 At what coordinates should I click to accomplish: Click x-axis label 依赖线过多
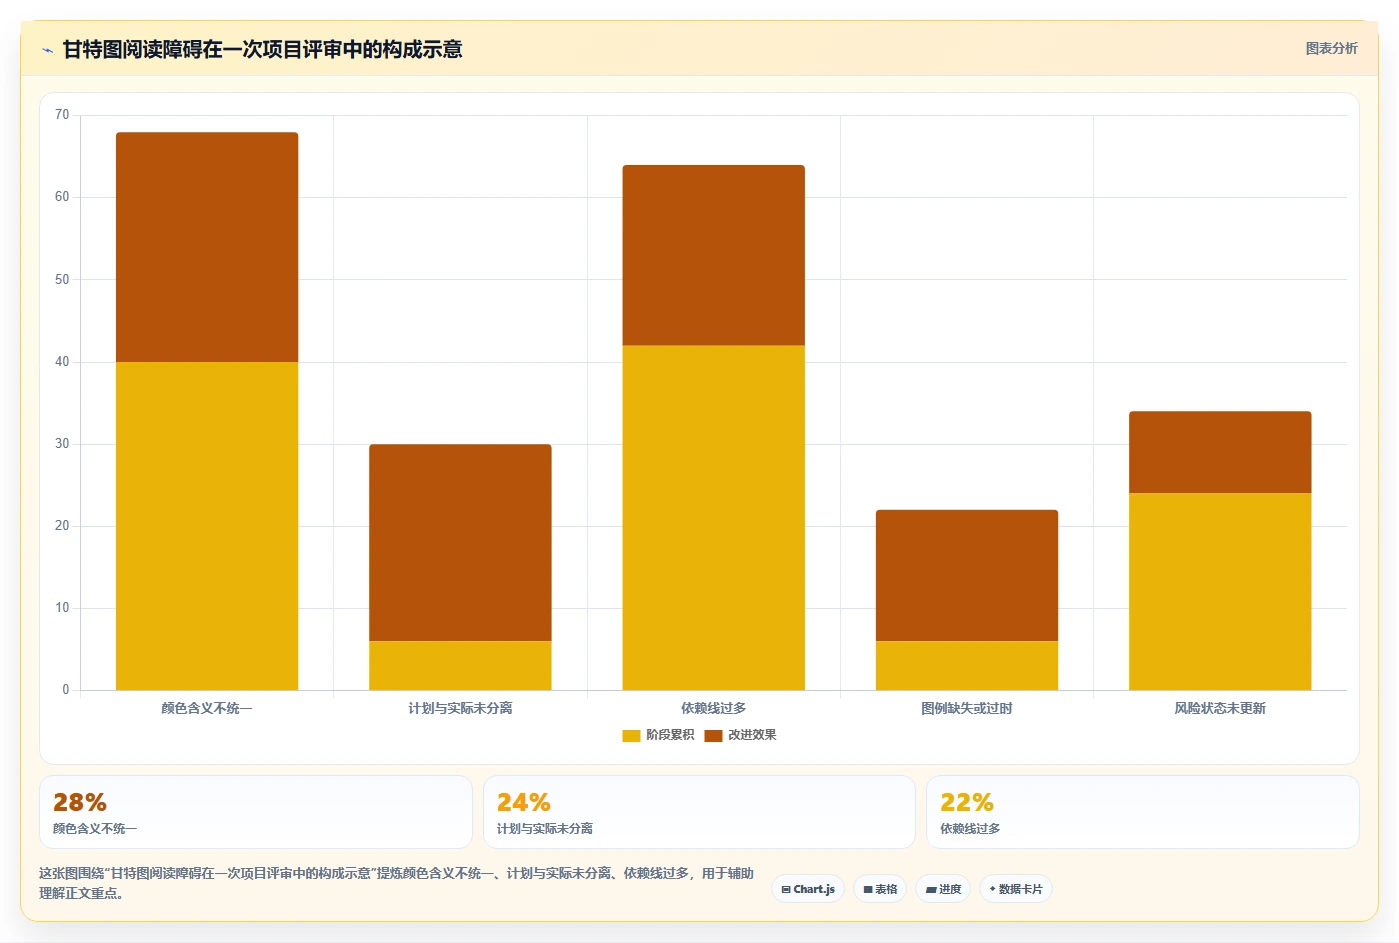[x=713, y=708]
